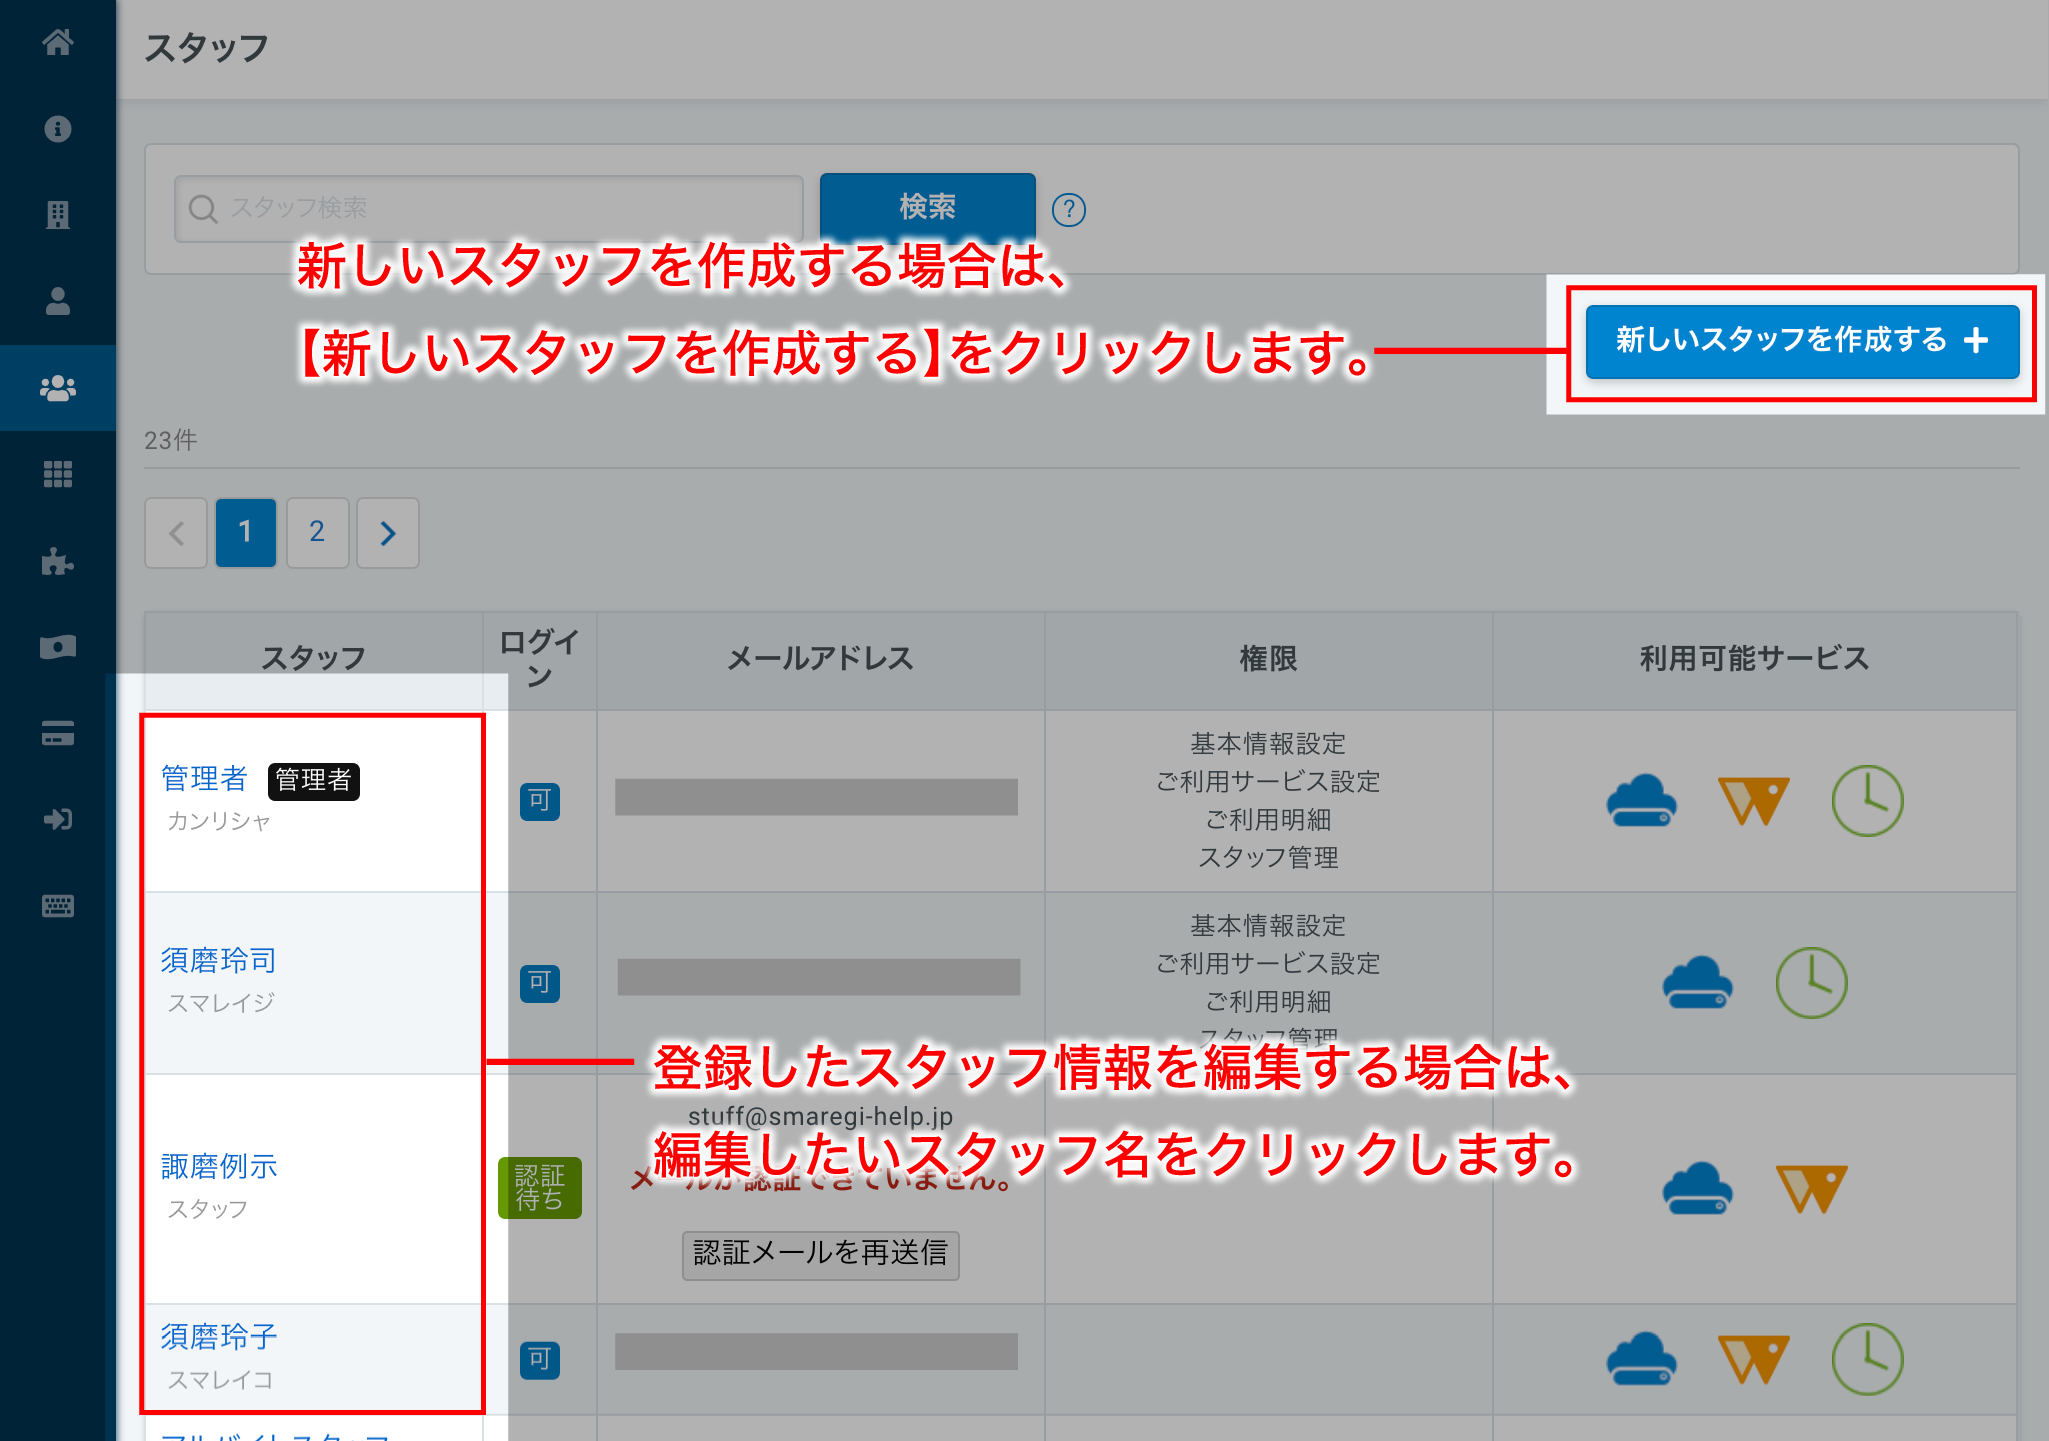Click the grid apps sidebar icon
This screenshot has height=1441, width=2049.
pos(58,474)
